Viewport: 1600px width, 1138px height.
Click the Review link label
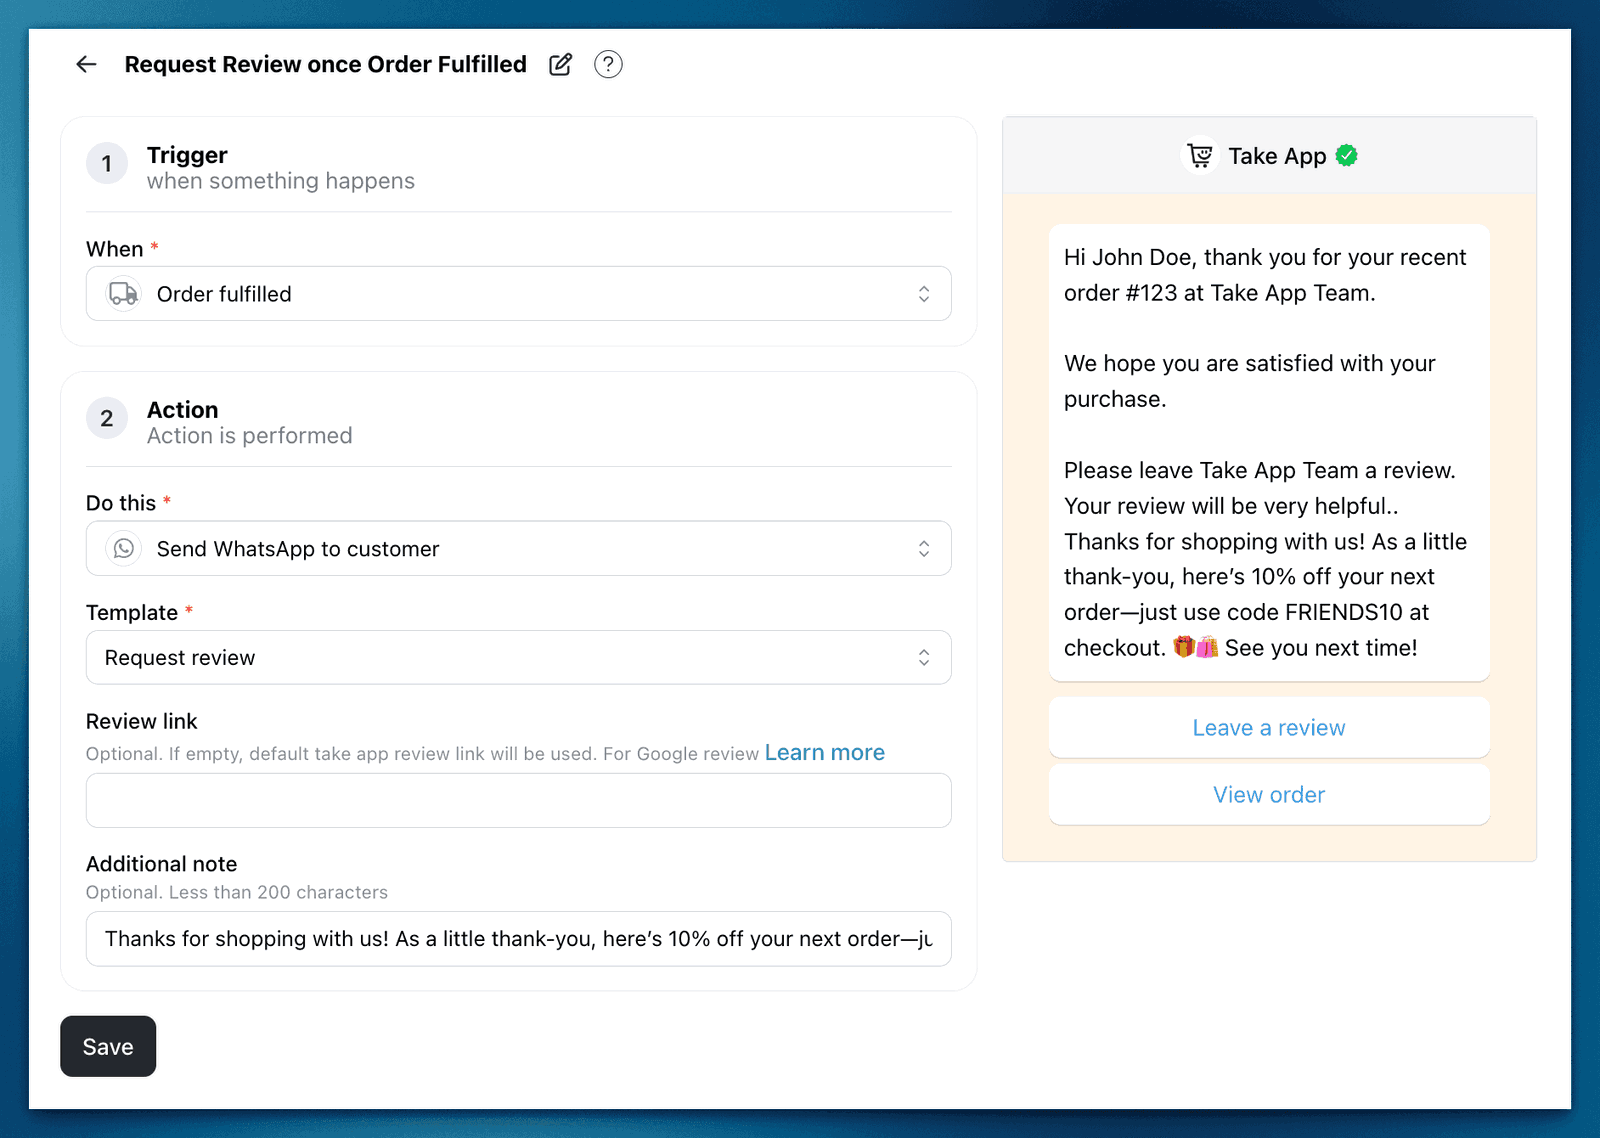(x=142, y=721)
